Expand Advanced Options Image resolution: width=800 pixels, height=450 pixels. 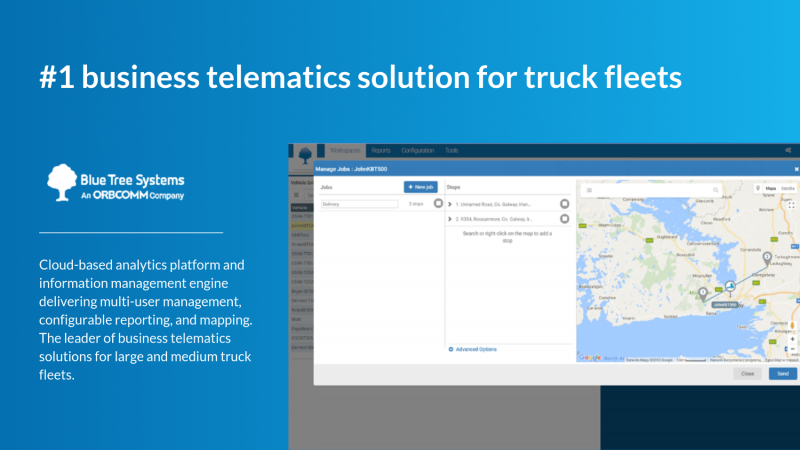[472, 349]
